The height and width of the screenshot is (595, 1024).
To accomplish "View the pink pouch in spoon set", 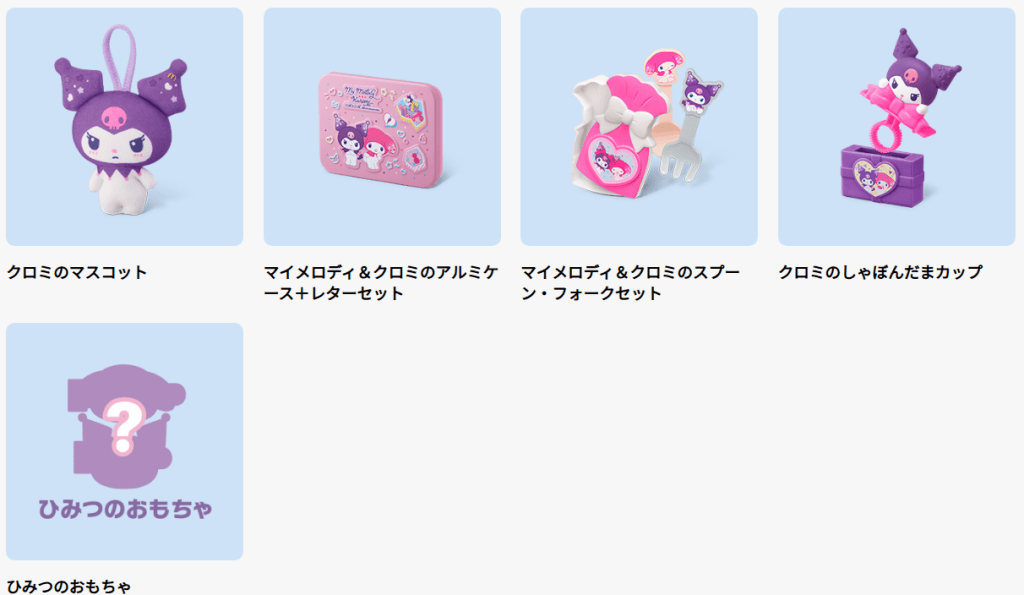I will 617,137.
